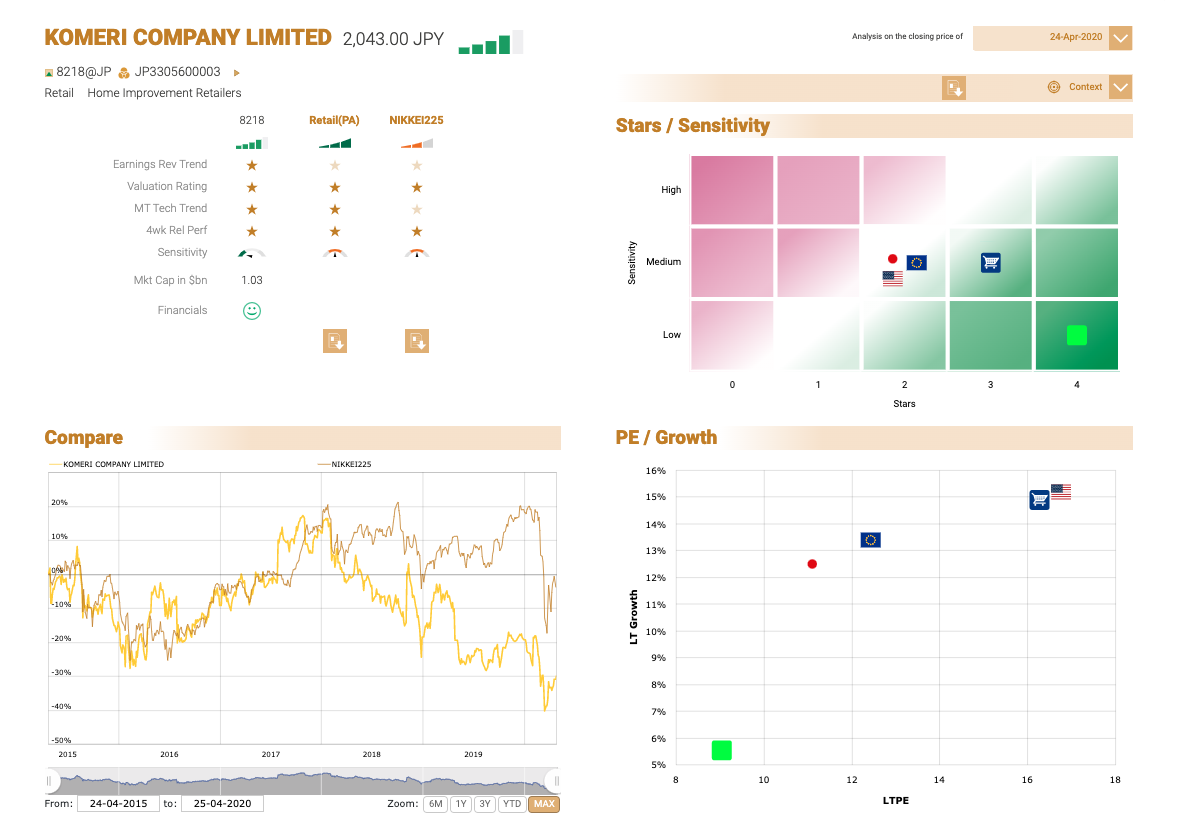This screenshot has height=819, width=1190.
Task: Set chart zoom to MAX
Action: (x=544, y=804)
